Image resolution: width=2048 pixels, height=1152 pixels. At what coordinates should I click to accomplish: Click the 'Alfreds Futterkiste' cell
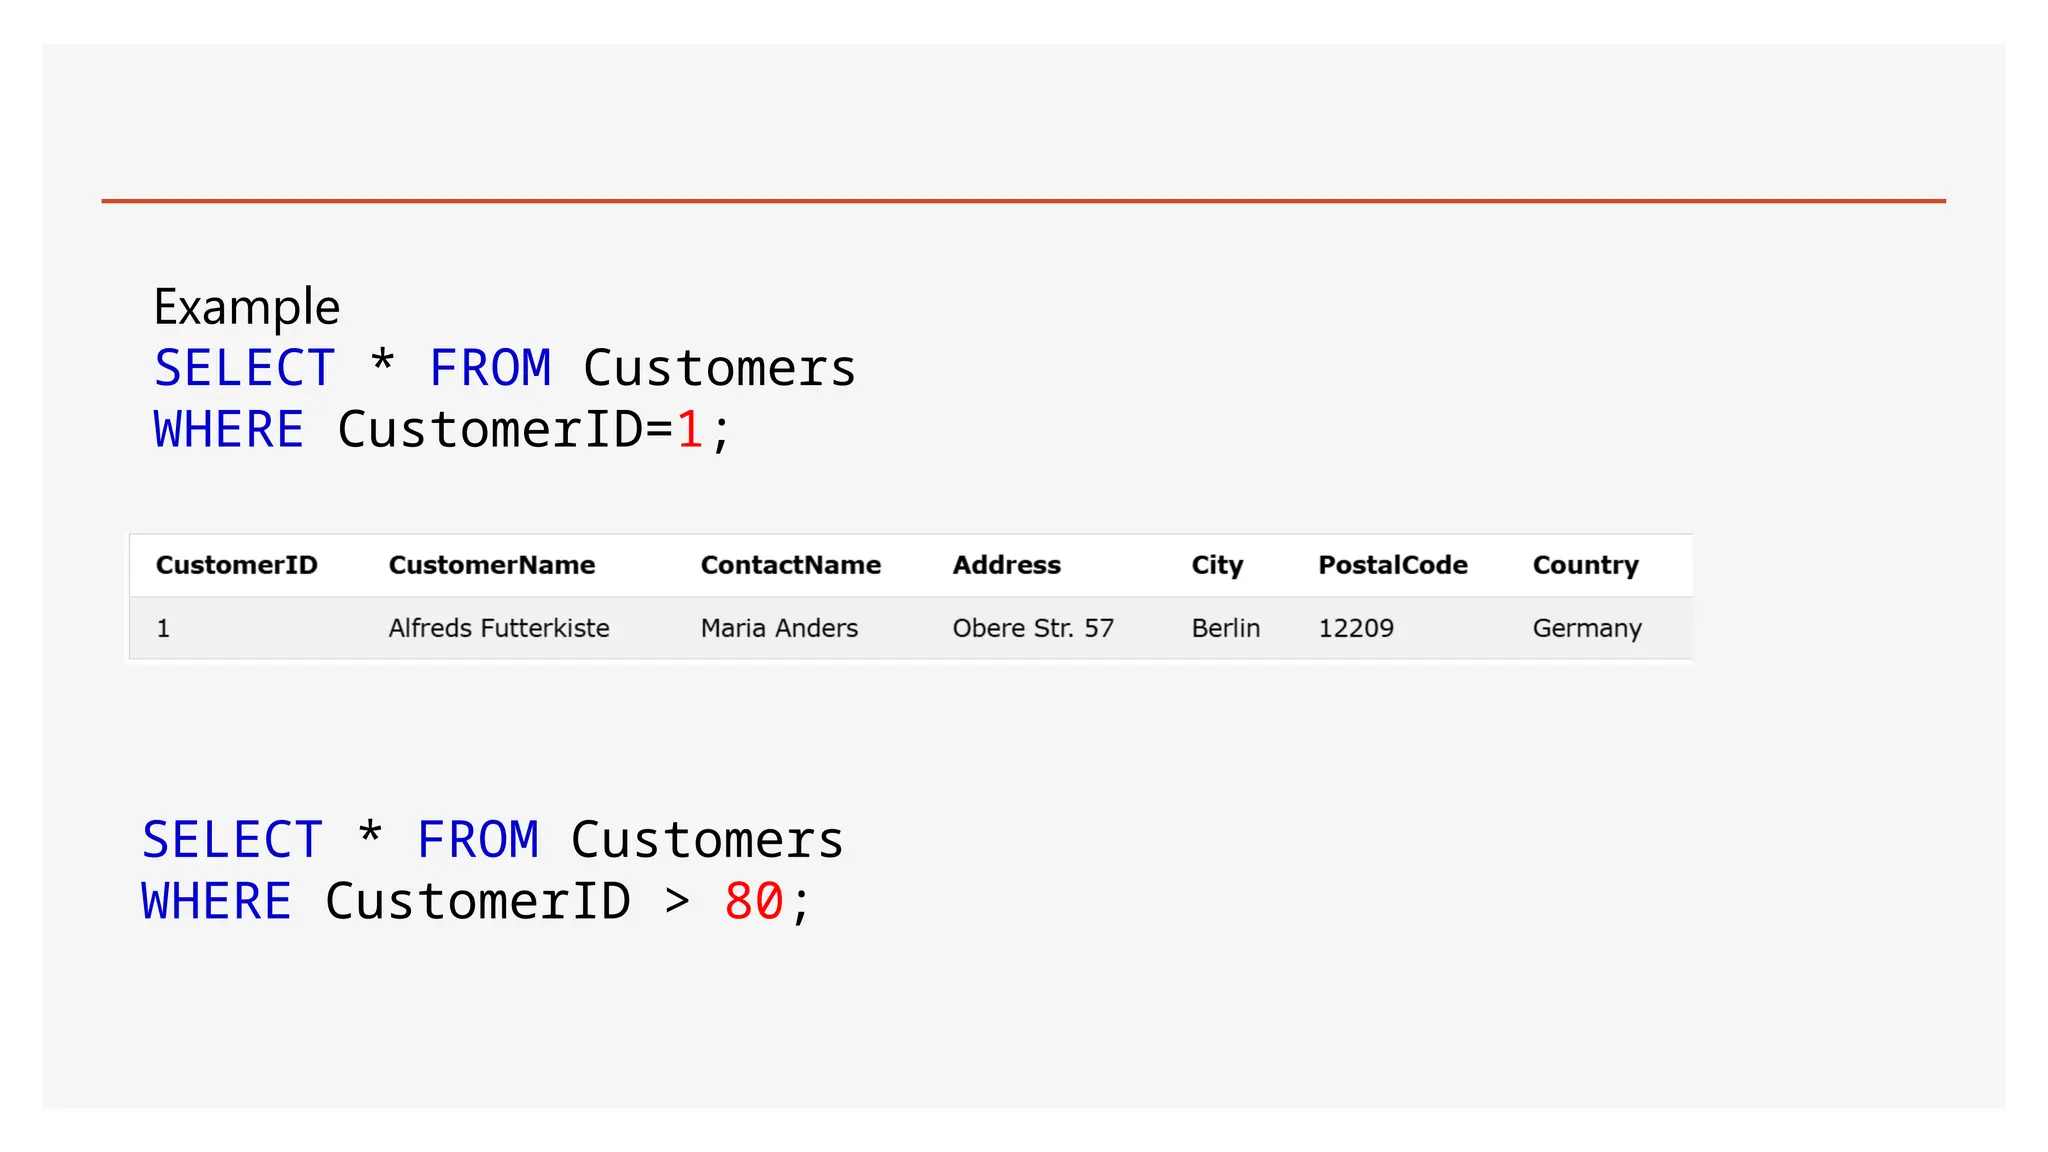tap(499, 628)
